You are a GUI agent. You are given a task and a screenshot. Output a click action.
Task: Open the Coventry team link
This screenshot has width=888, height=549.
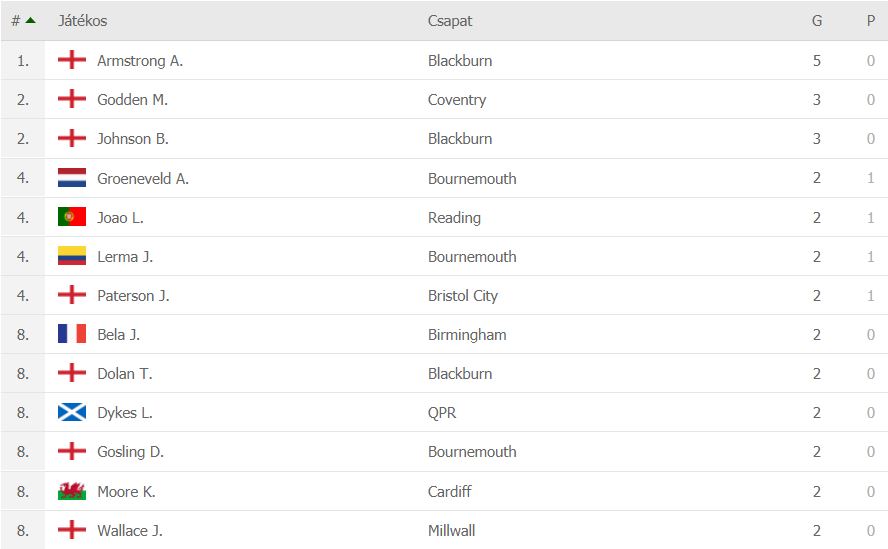[x=457, y=100]
